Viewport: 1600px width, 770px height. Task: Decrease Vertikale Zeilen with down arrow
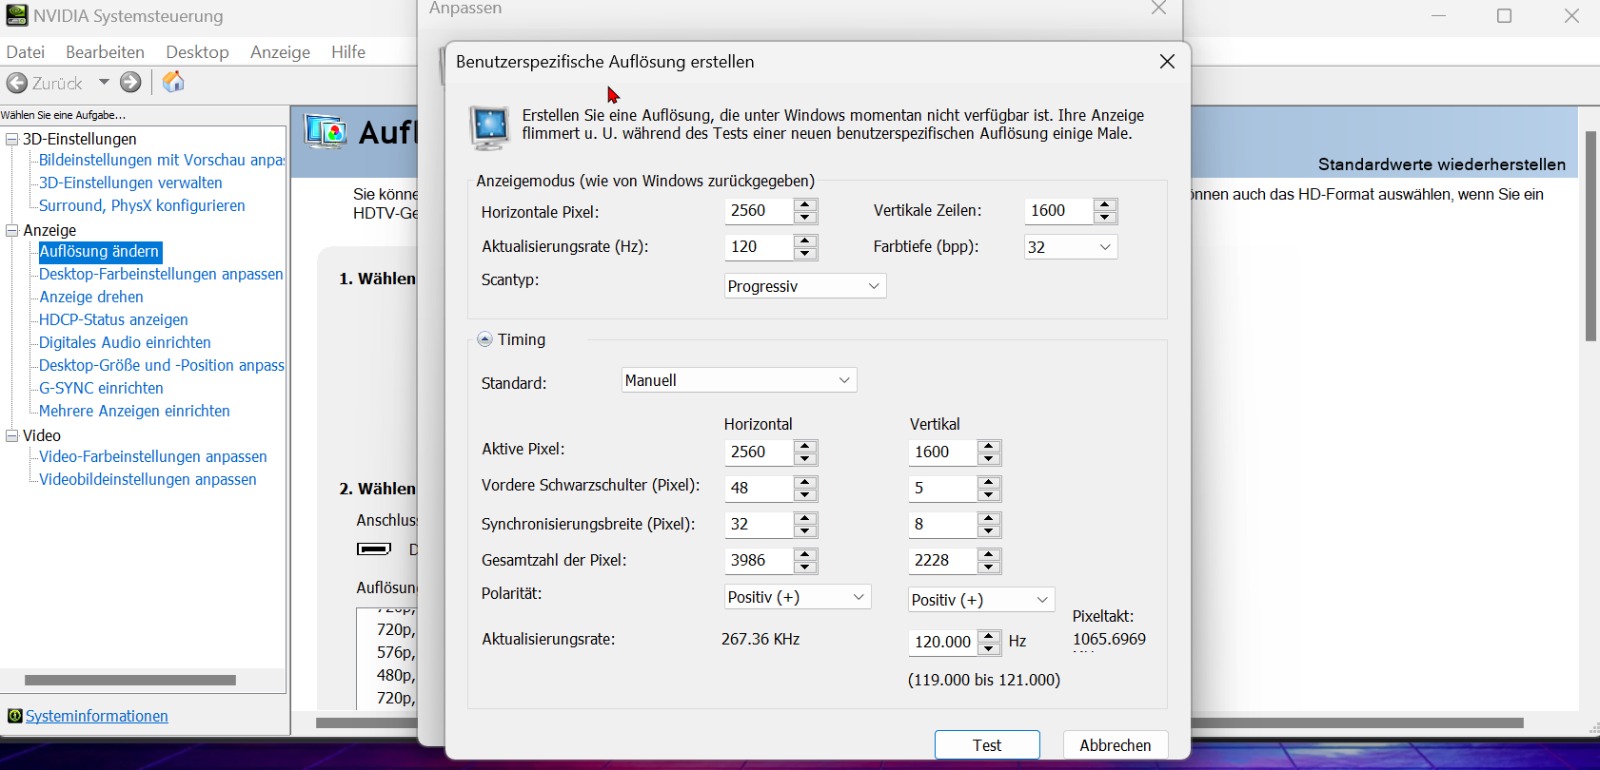(1105, 217)
